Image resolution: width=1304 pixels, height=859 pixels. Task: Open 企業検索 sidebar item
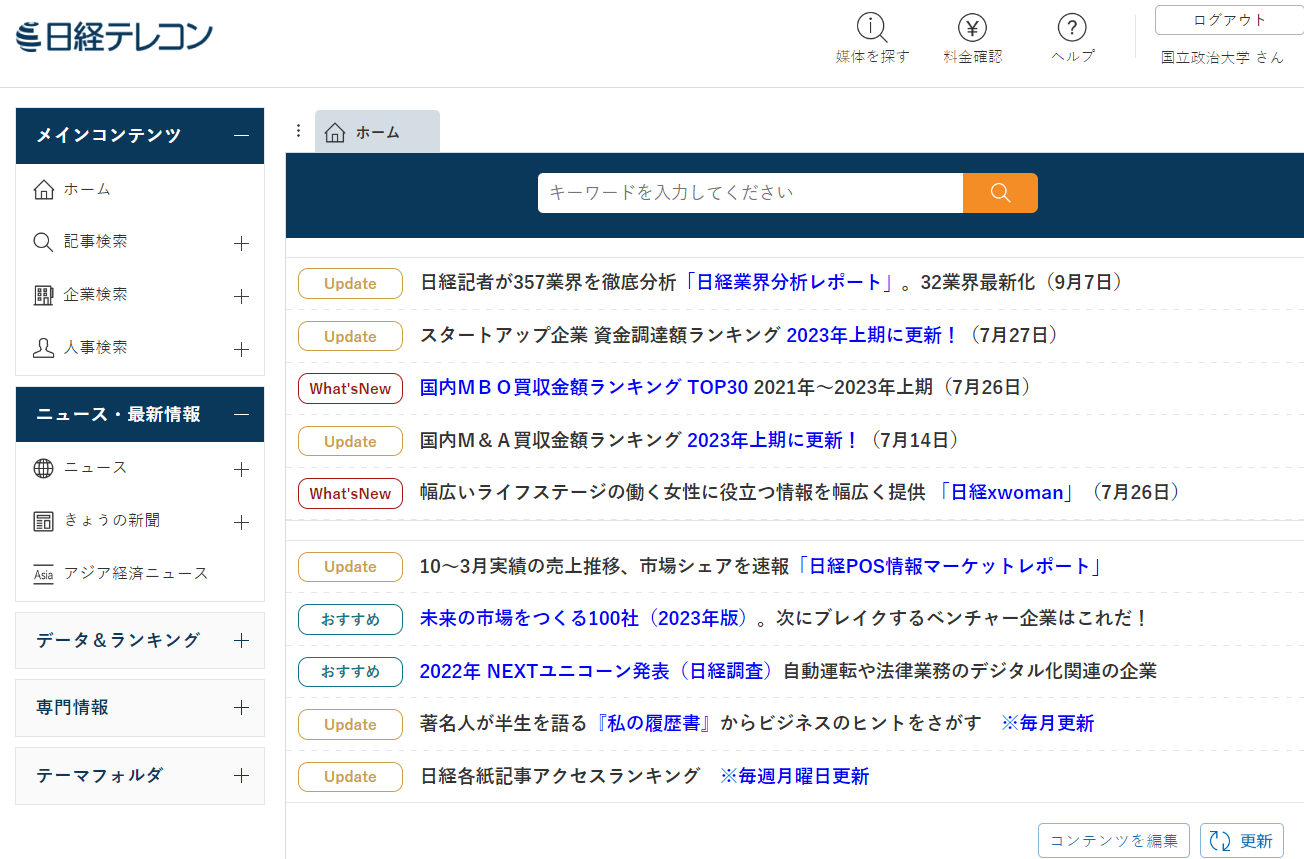tap(96, 294)
